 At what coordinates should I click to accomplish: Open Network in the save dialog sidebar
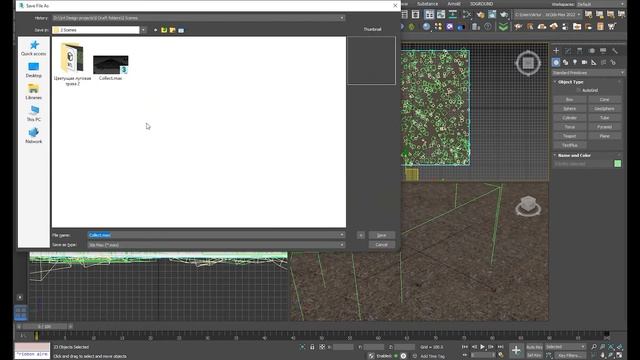[33, 136]
